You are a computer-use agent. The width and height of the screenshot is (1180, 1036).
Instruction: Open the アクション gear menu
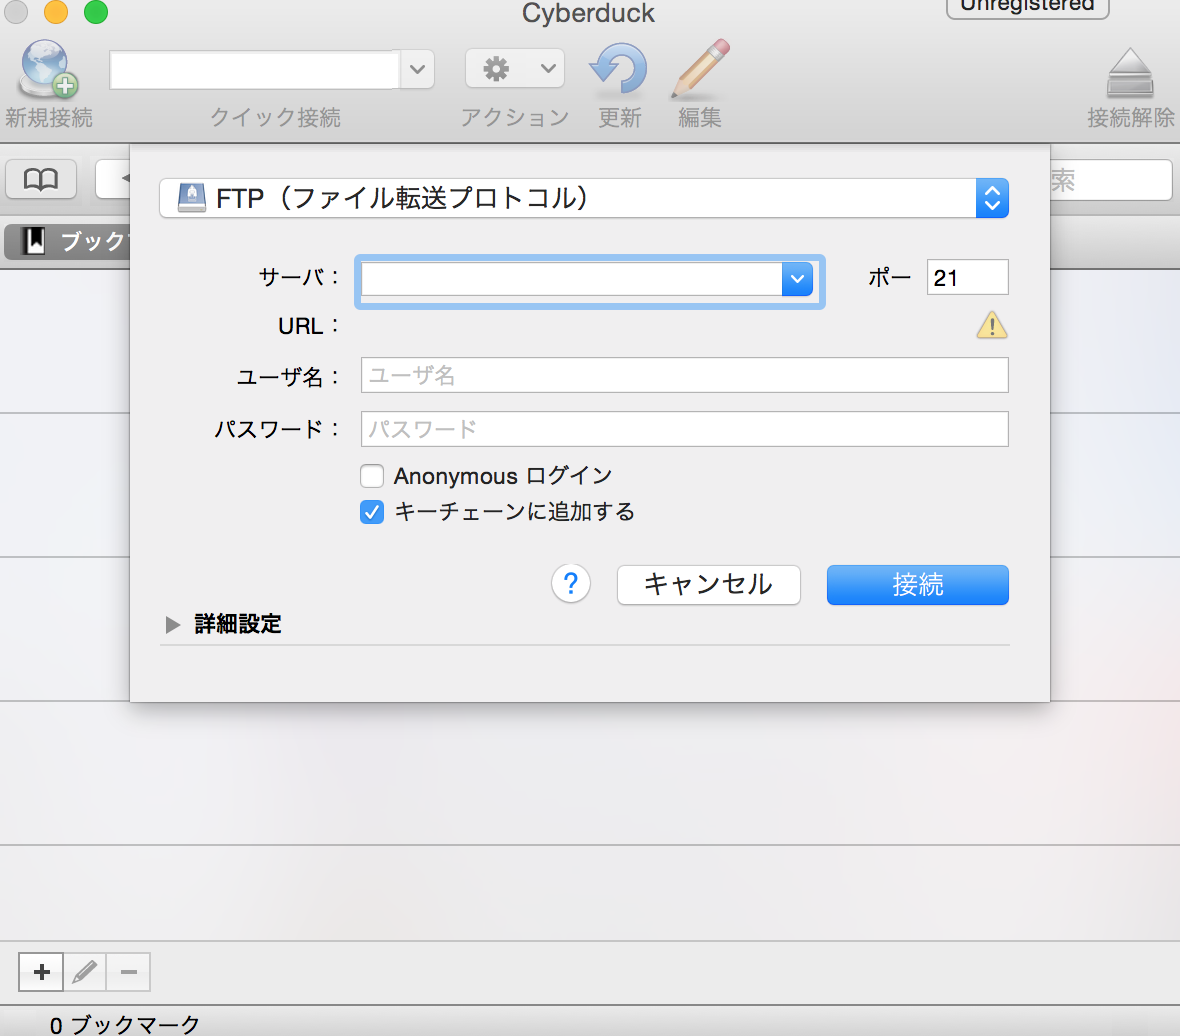tap(515, 68)
